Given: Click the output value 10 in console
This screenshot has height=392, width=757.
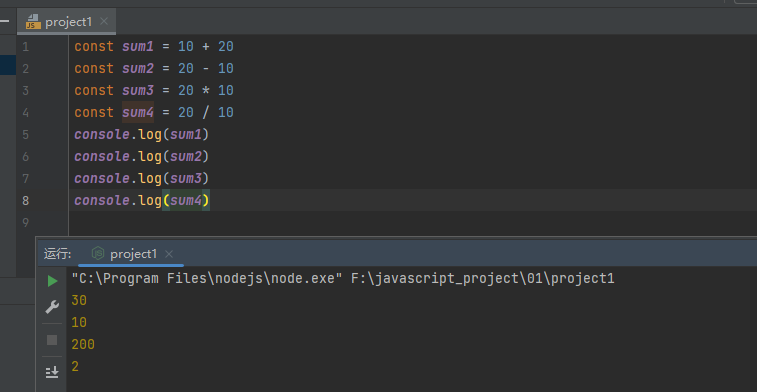Looking at the screenshot, I should (x=79, y=322).
